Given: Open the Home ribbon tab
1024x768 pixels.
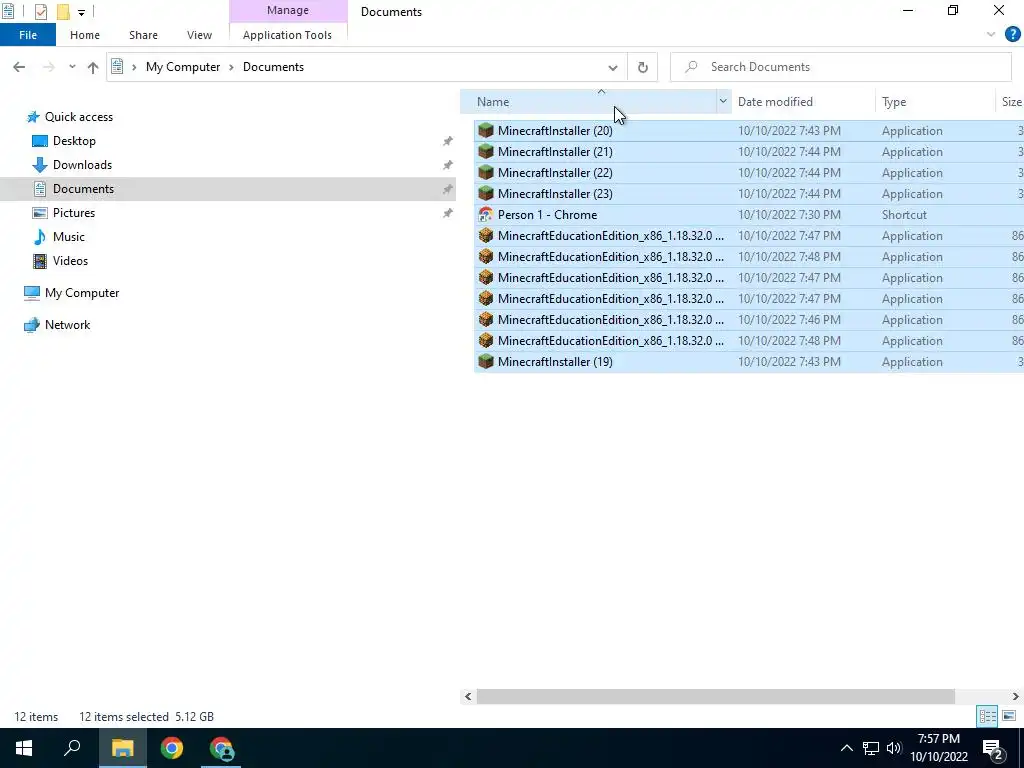Looking at the screenshot, I should [85, 35].
